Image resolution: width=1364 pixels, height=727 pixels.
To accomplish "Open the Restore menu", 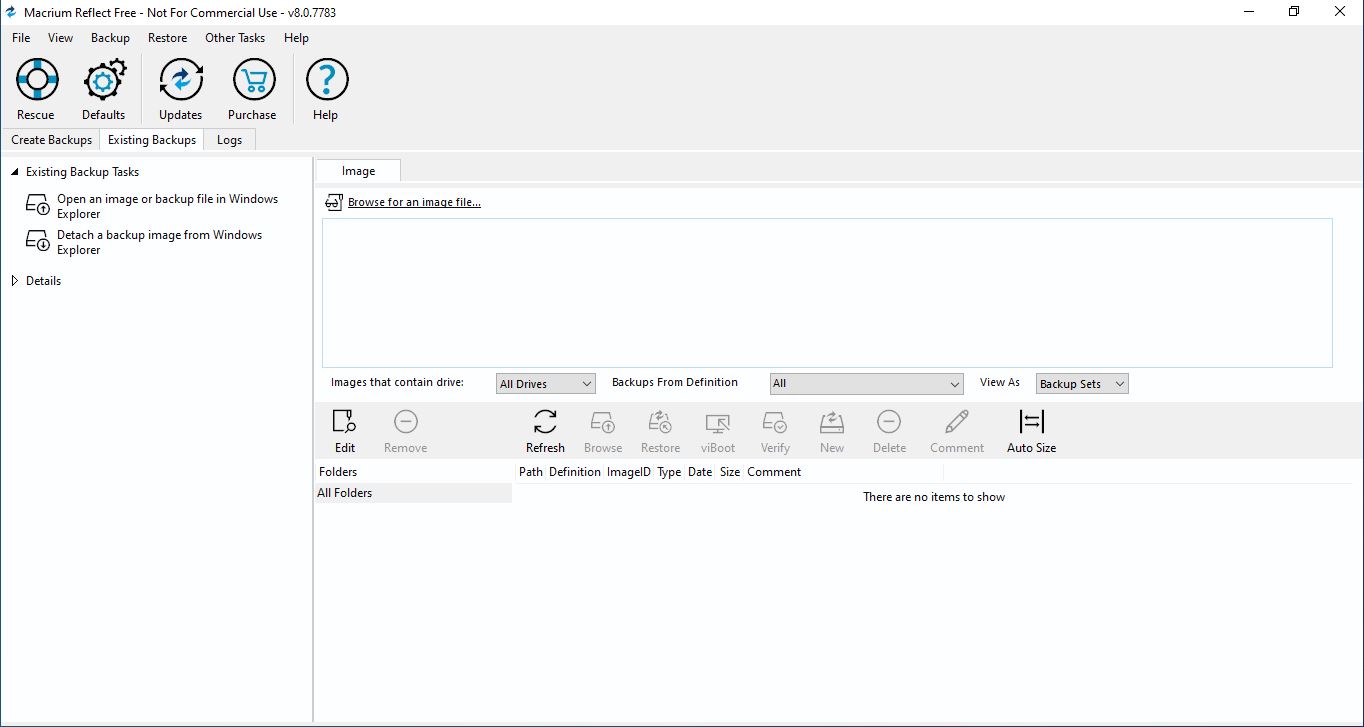I will (167, 38).
